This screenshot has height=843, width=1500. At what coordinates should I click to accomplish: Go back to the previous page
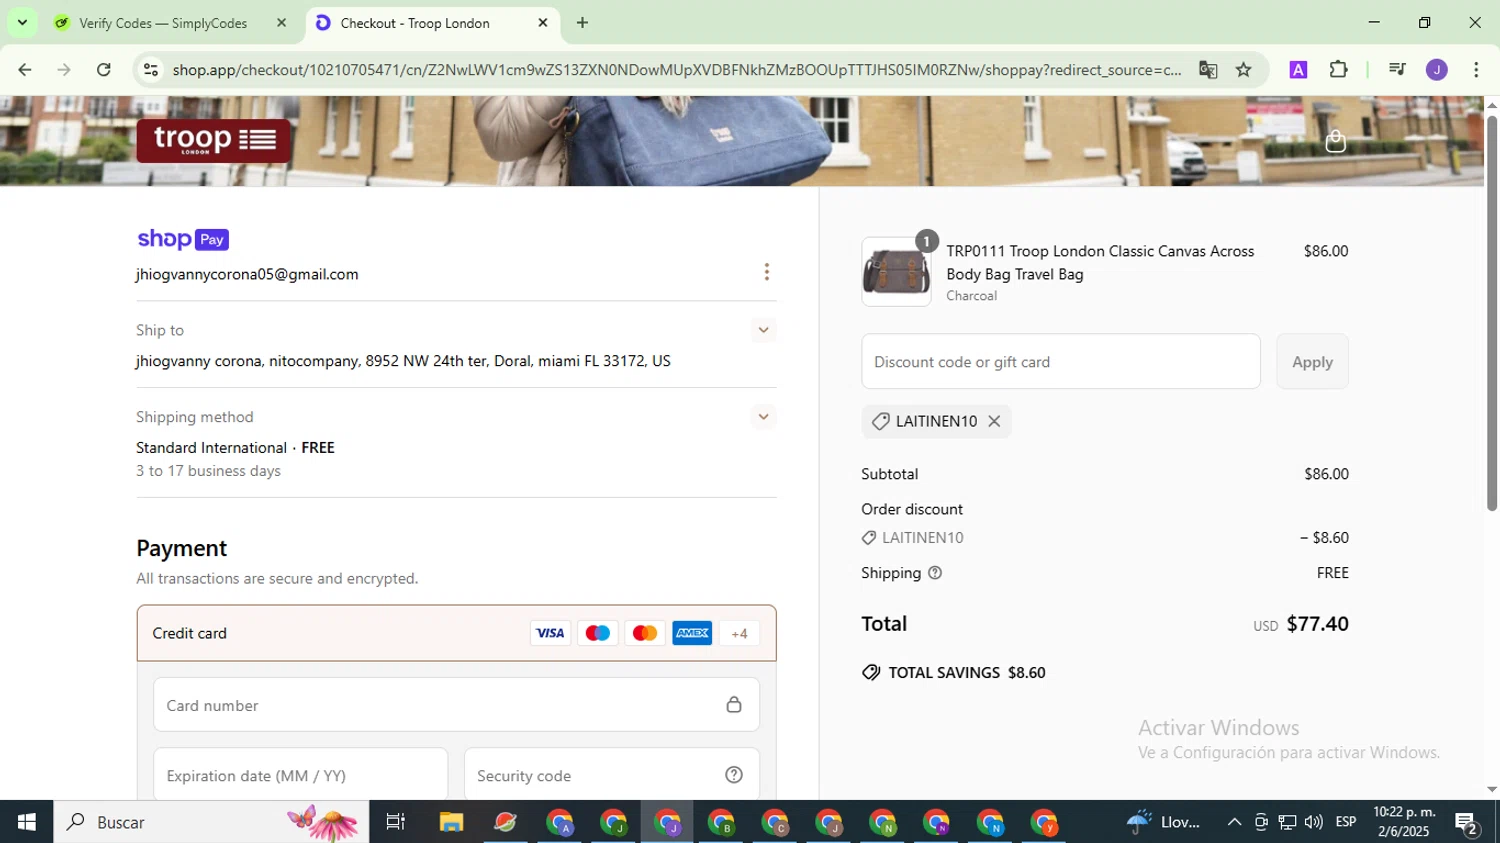25,69
